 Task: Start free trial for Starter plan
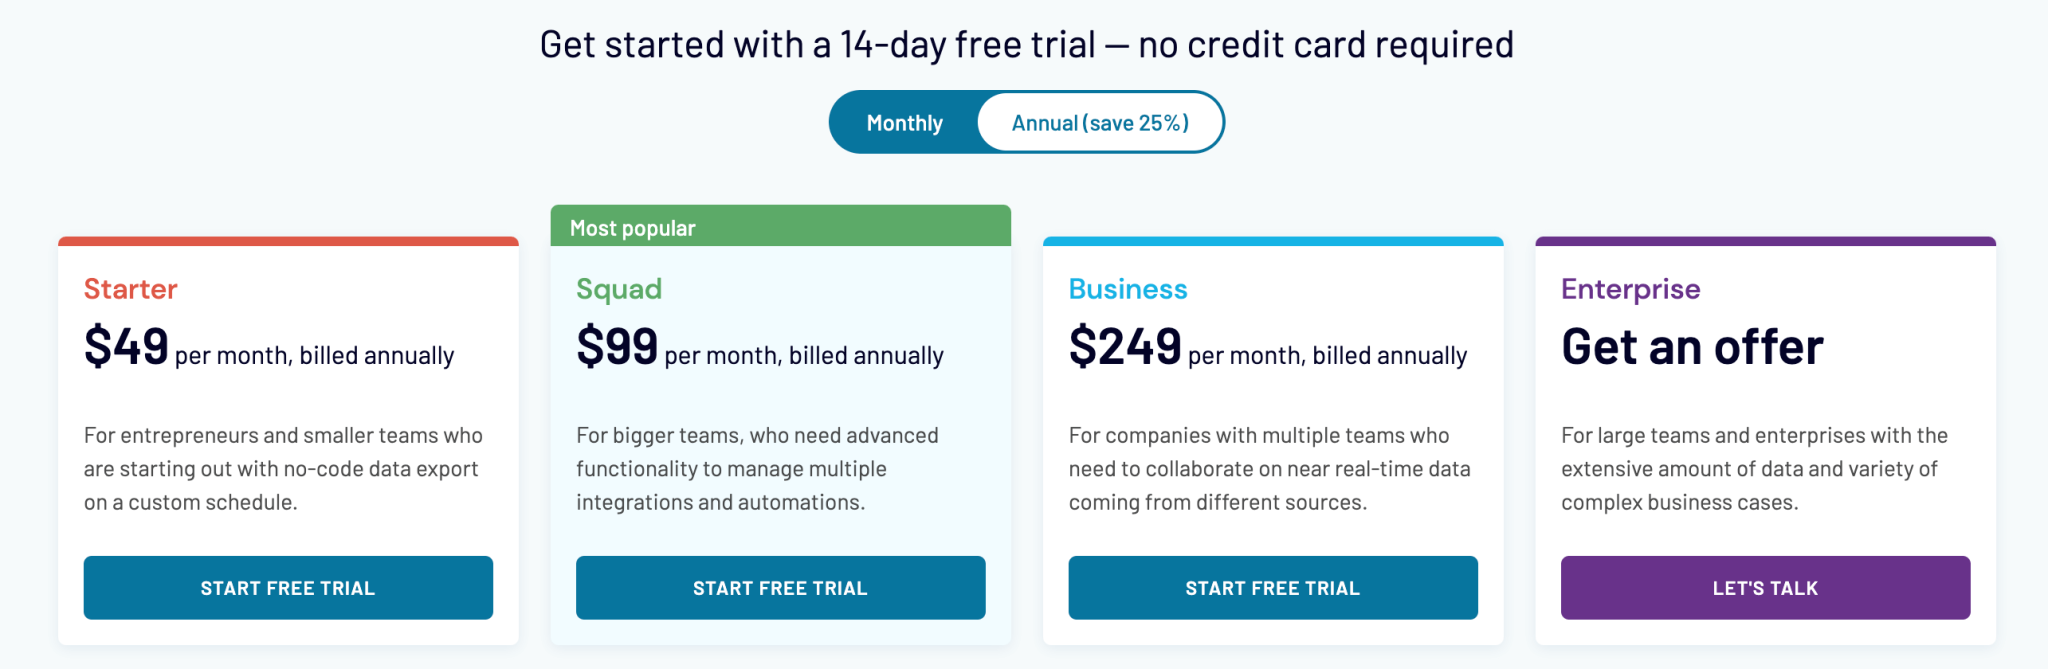[288, 588]
